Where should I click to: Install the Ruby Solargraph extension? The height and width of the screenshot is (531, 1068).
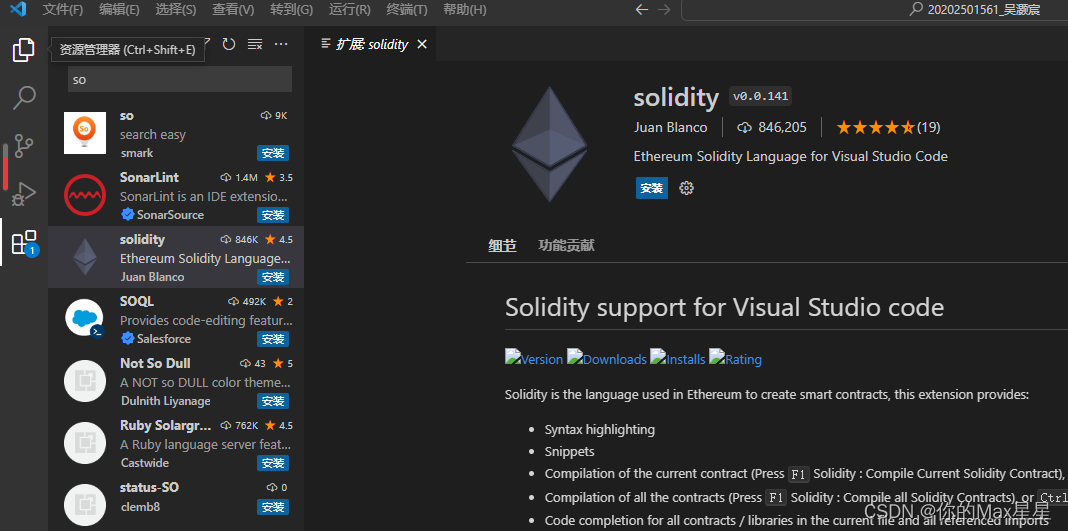(x=273, y=463)
